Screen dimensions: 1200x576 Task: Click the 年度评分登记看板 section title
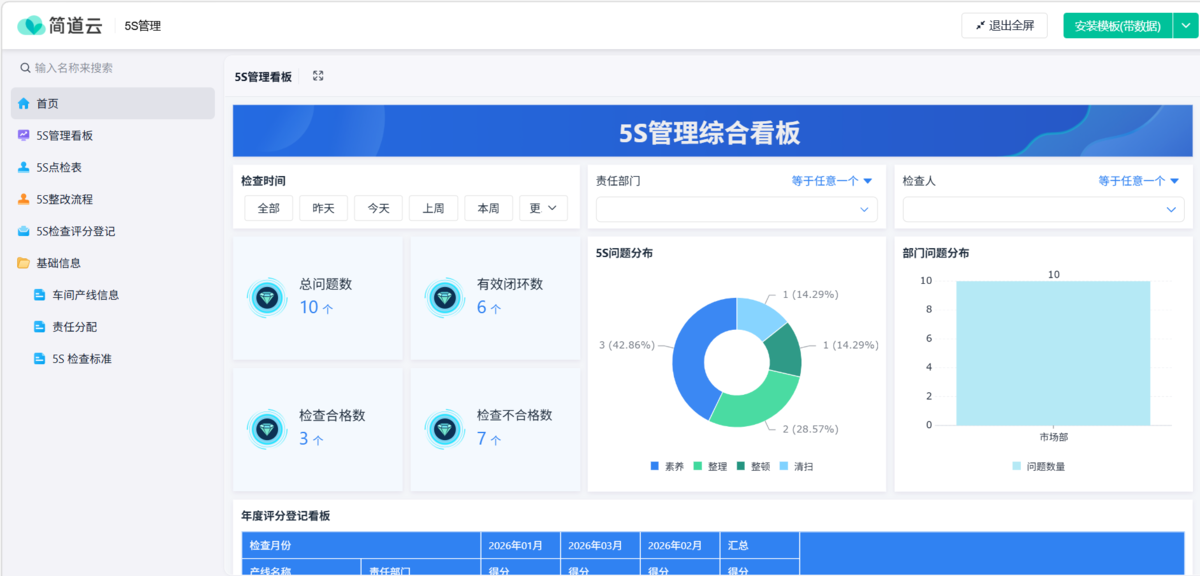[286, 516]
